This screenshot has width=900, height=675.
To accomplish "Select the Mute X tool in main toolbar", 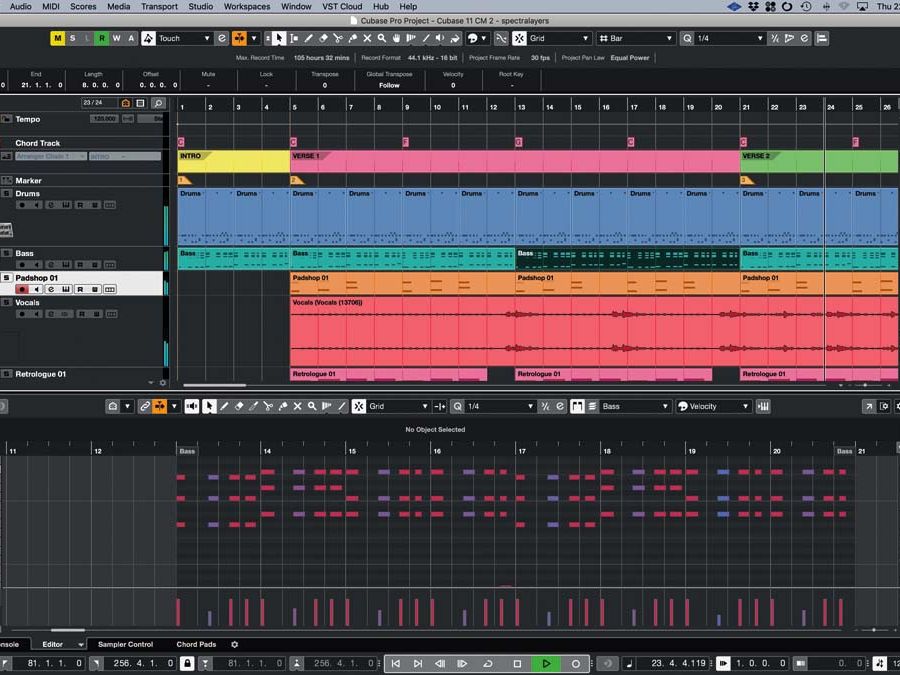I will [x=367, y=38].
